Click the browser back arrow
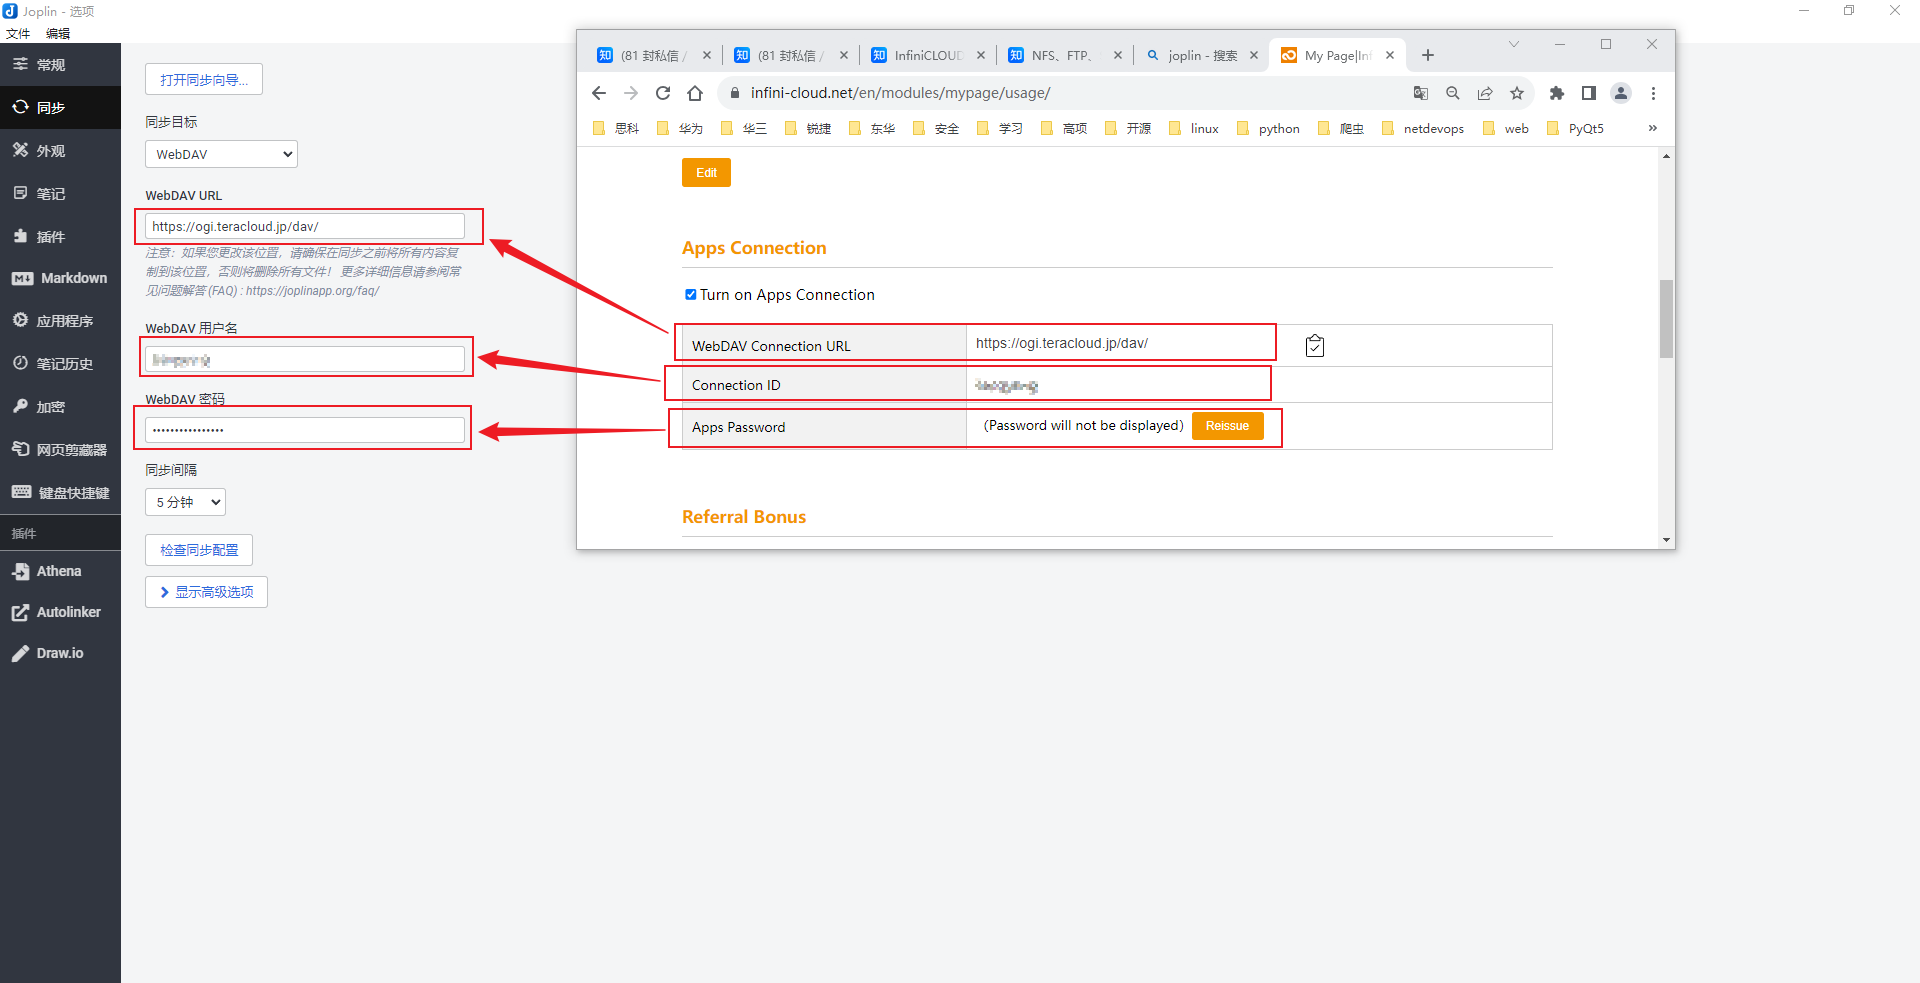Image resolution: width=1920 pixels, height=983 pixels. (x=599, y=93)
